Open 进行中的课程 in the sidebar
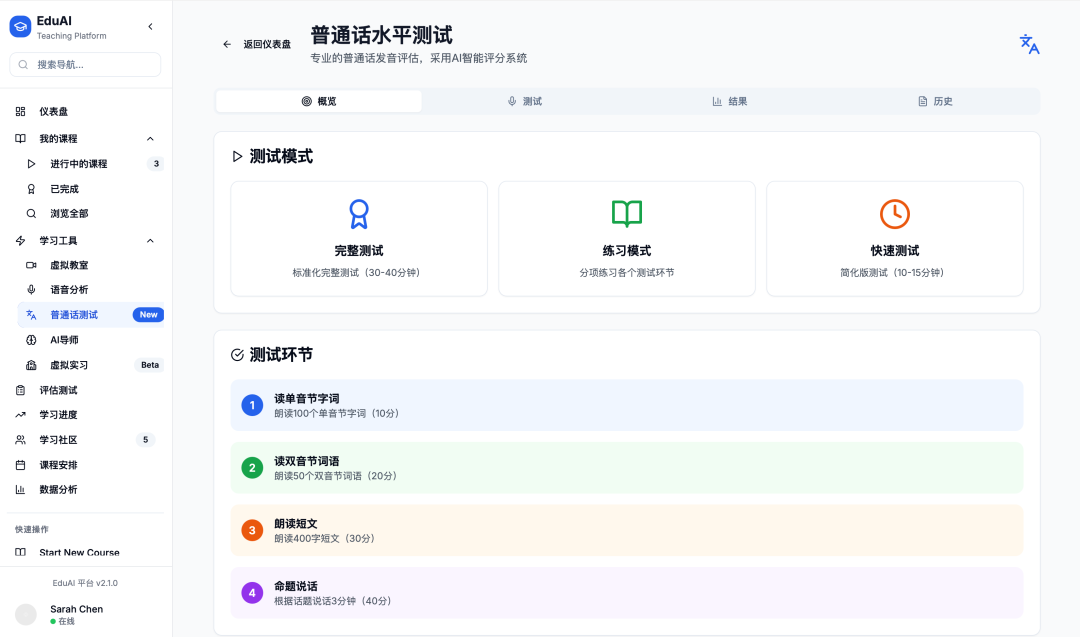This screenshot has width=1080, height=637. click(x=79, y=164)
